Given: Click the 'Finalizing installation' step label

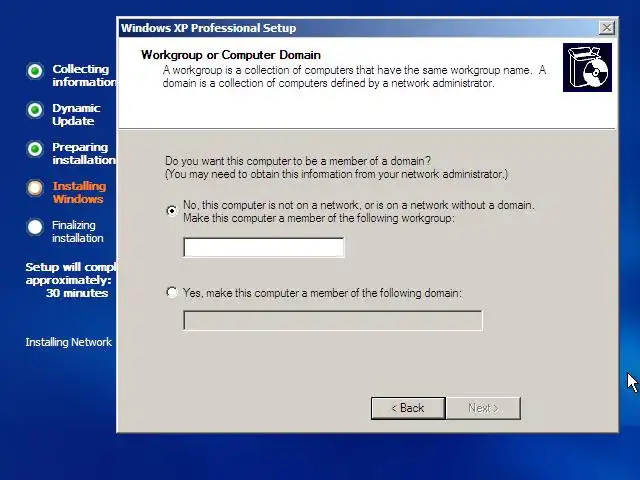Looking at the screenshot, I should (78, 231).
